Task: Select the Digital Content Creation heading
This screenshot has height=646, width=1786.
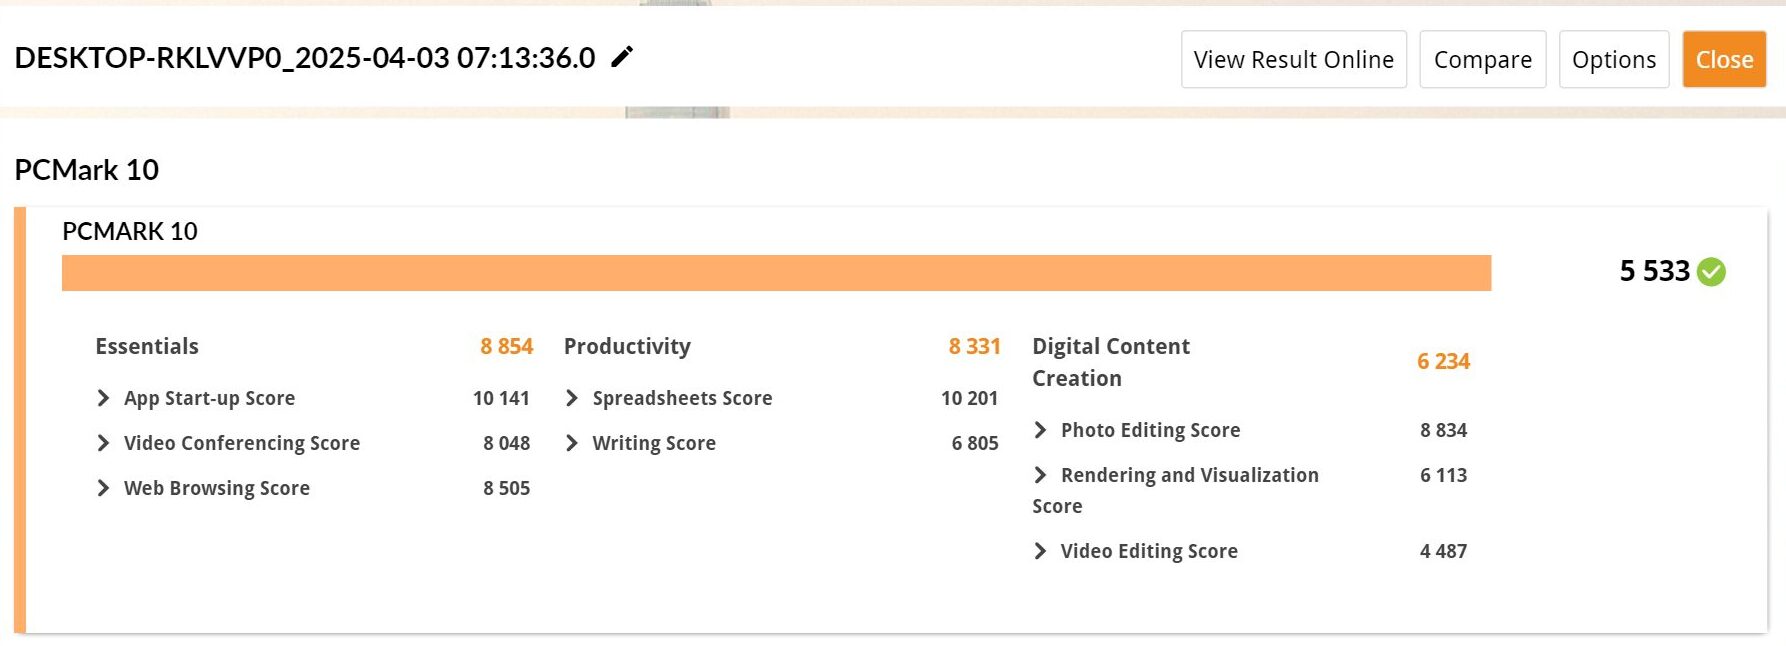Action: click(x=1111, y=362)
